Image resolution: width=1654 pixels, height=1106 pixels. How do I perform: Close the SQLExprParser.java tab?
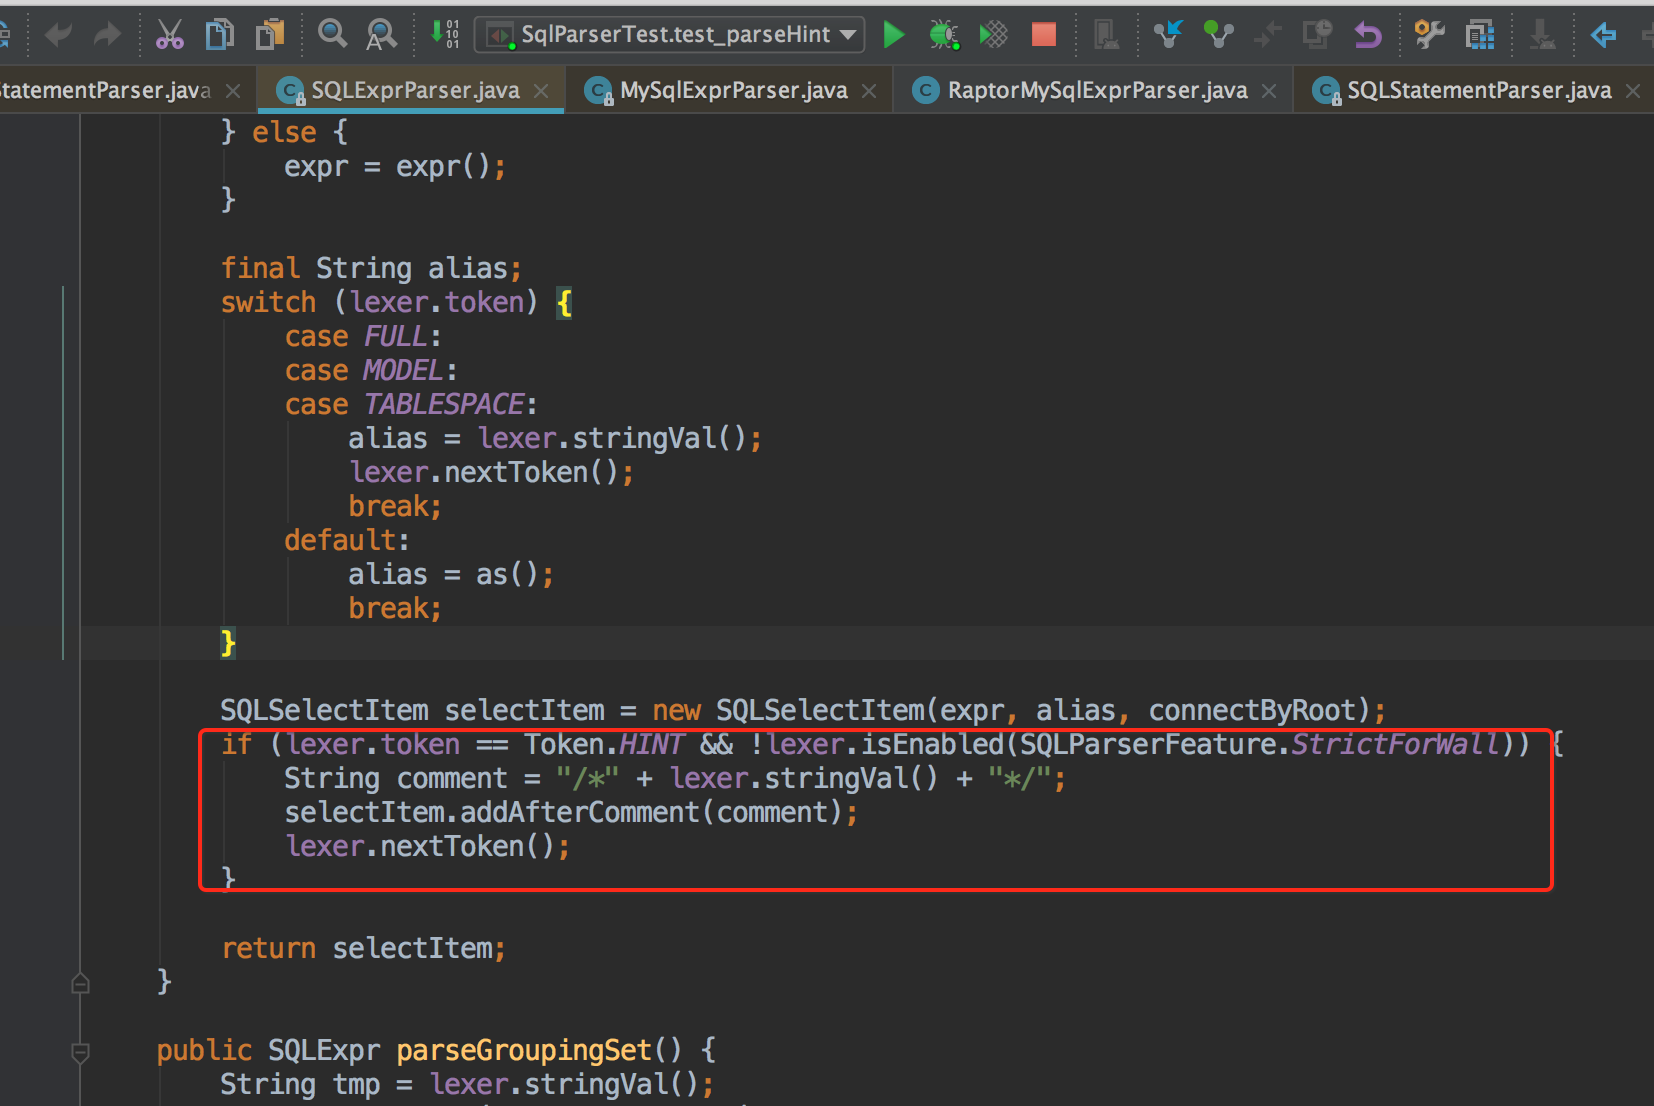coord(541,90)
